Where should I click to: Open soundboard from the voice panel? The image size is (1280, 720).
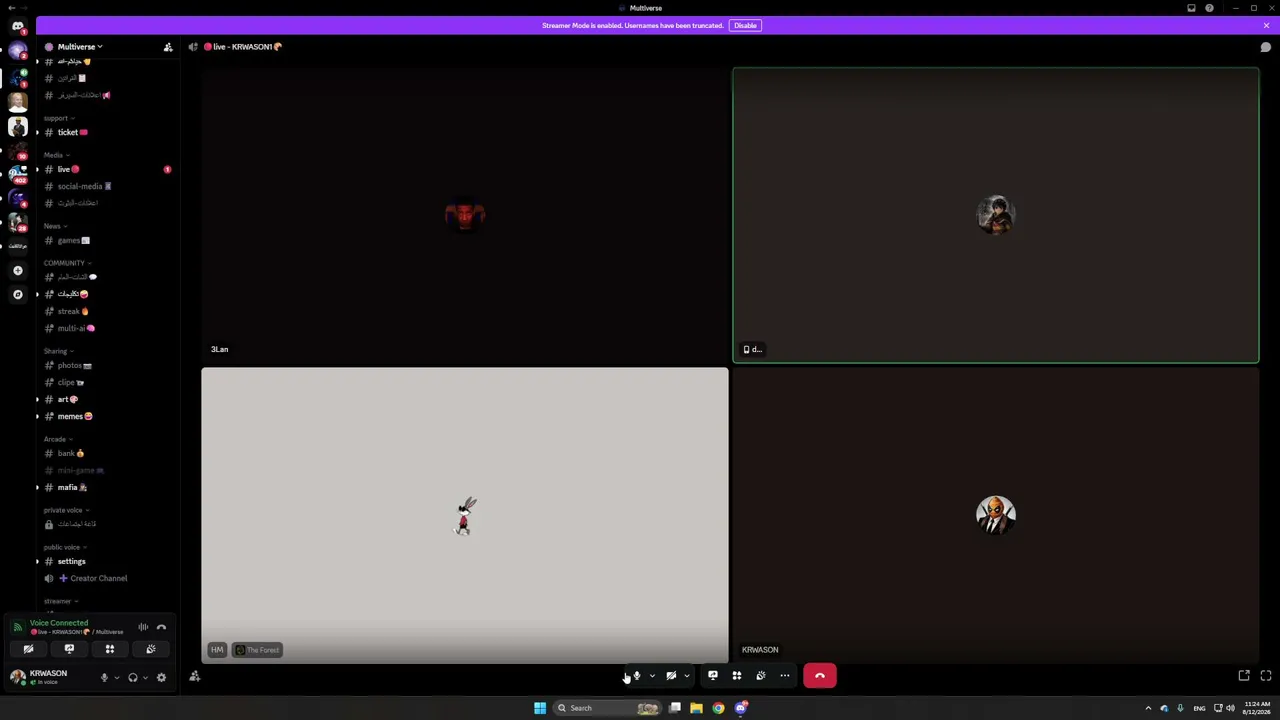click(151, 649)
